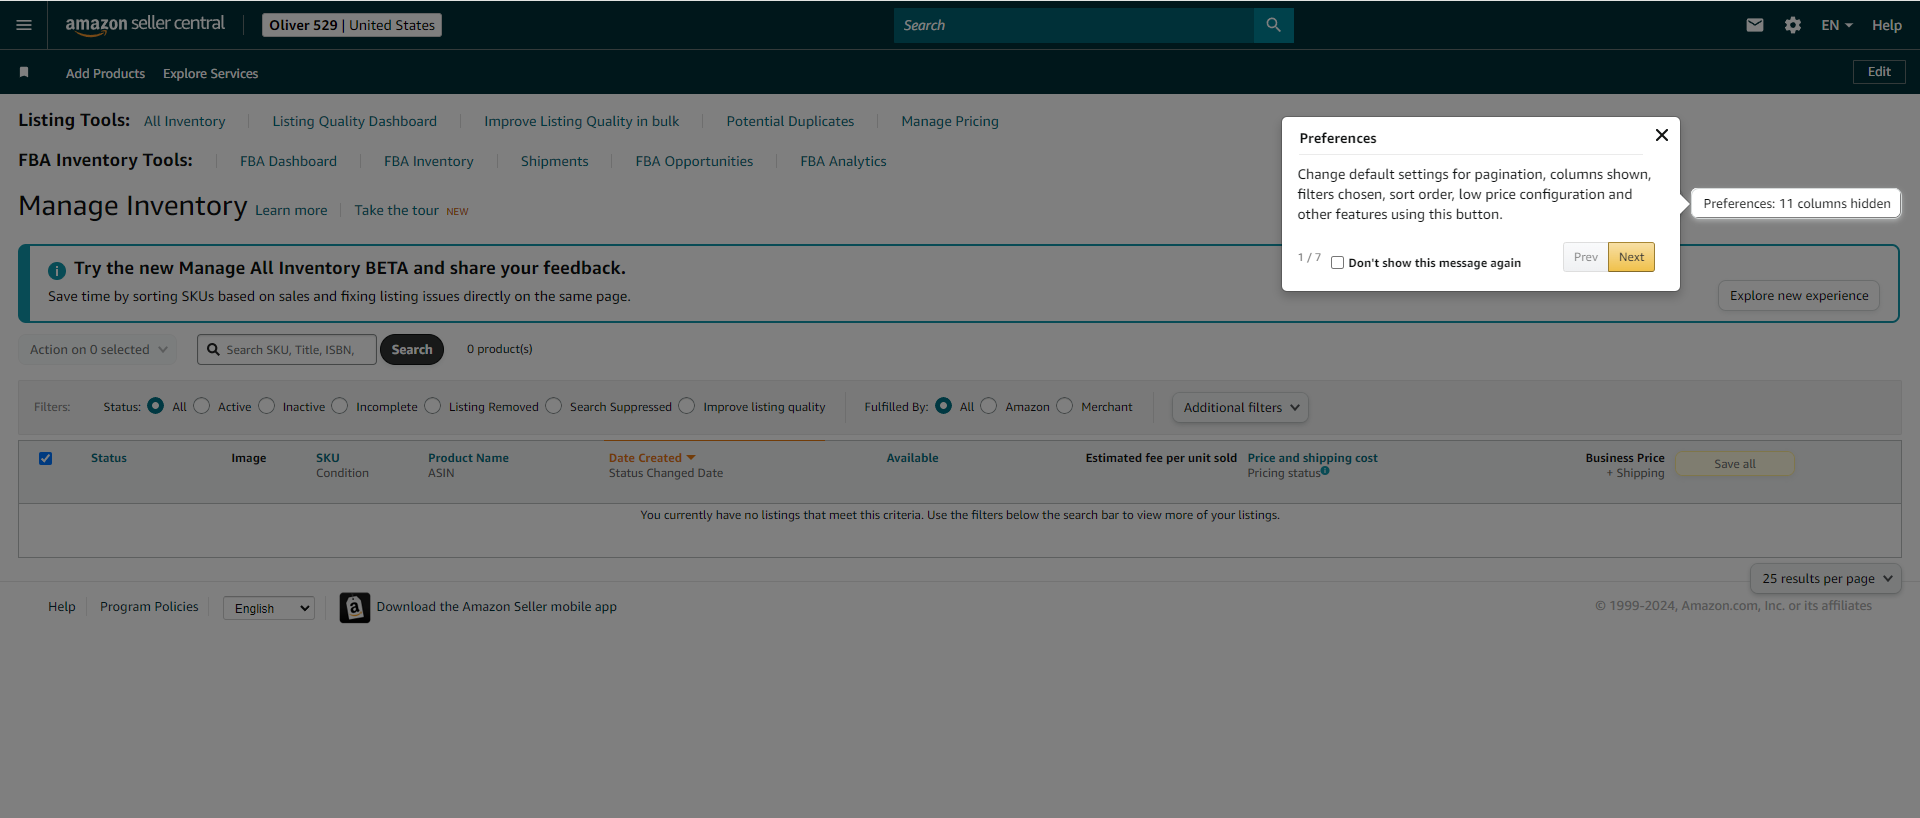Open the '25 results per page' dropdown

point(1826,578)
